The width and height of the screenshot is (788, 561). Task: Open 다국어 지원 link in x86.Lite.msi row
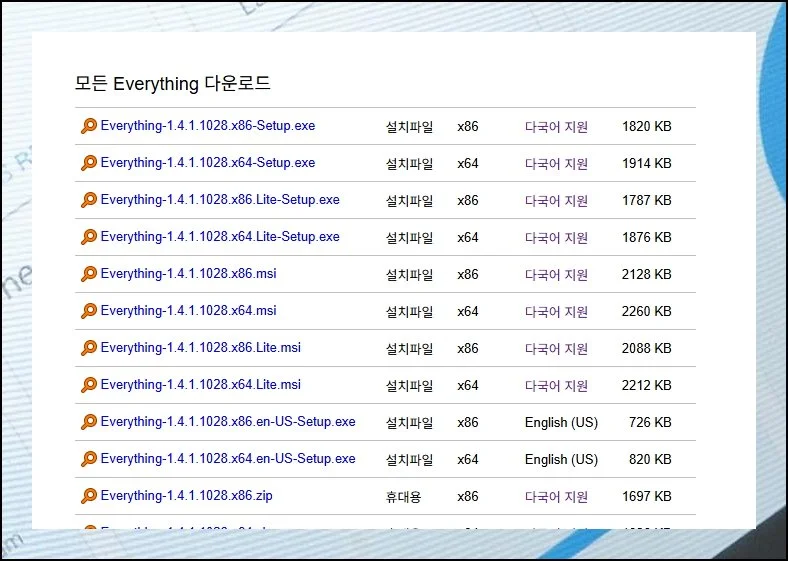[x=556, y=349]
